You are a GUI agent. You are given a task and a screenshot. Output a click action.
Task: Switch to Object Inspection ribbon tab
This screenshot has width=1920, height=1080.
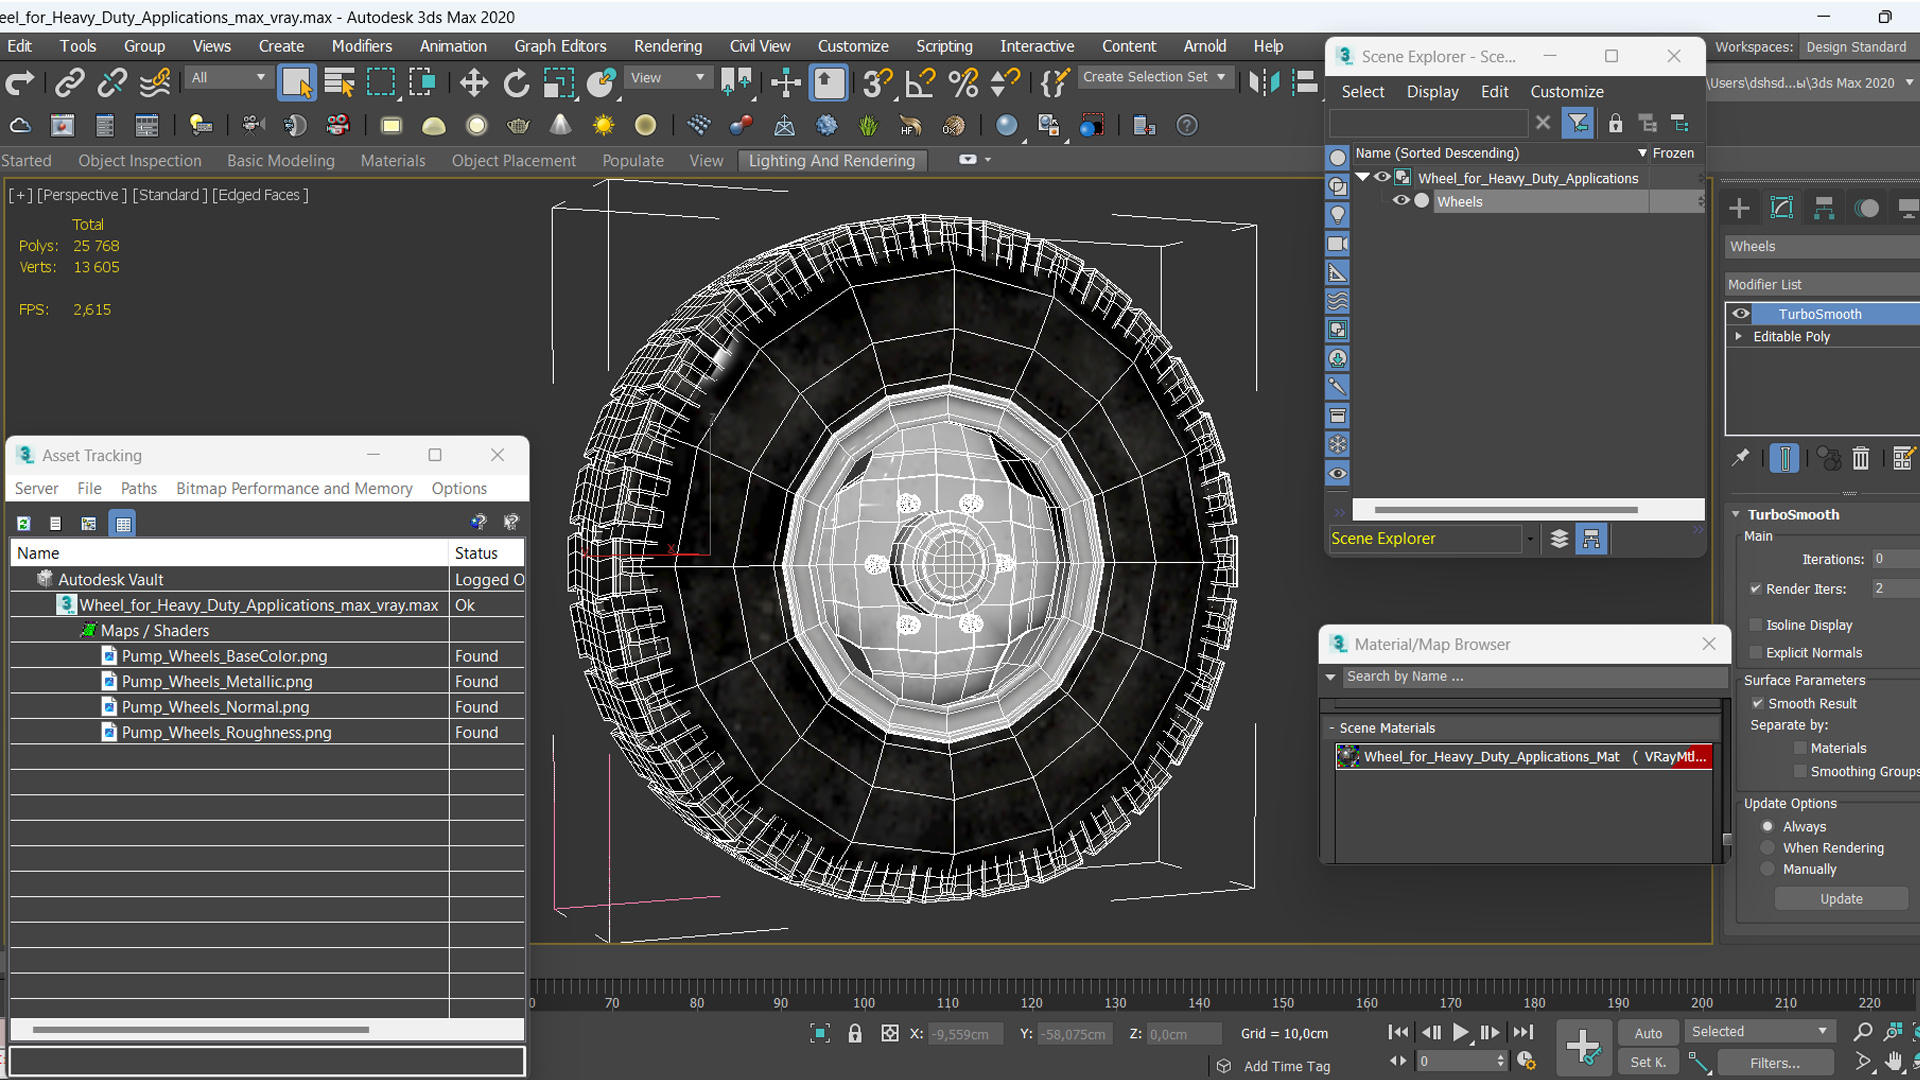140,160
